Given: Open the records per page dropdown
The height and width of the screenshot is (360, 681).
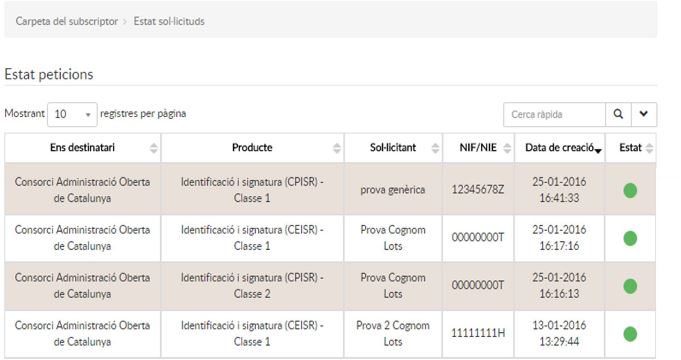Looking at the screenshot, I should [x=72, y=114].
